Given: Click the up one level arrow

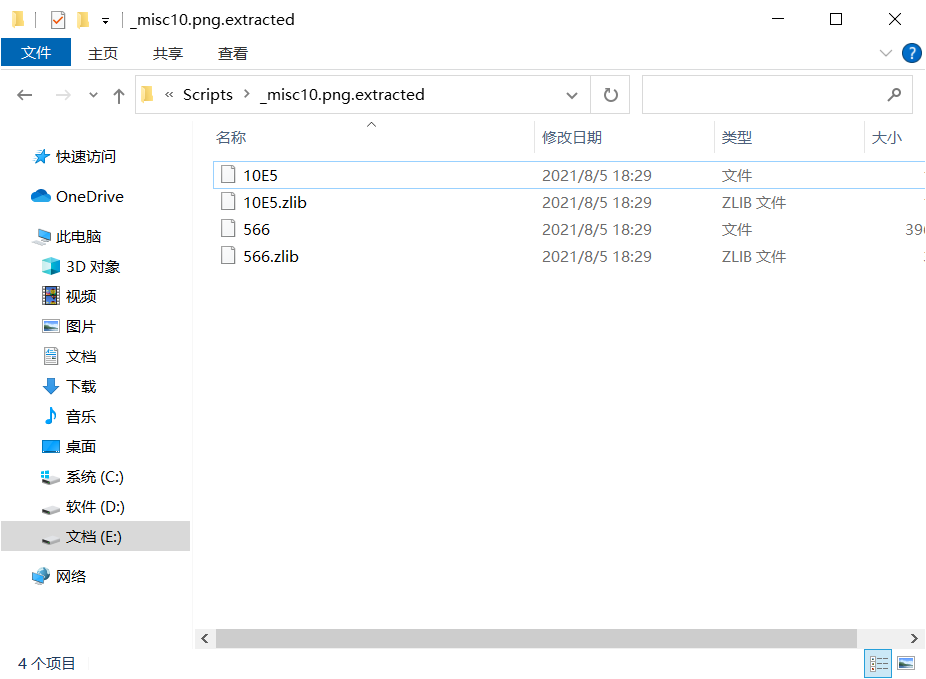Looking at the screenshot, I should pos(118,94).
